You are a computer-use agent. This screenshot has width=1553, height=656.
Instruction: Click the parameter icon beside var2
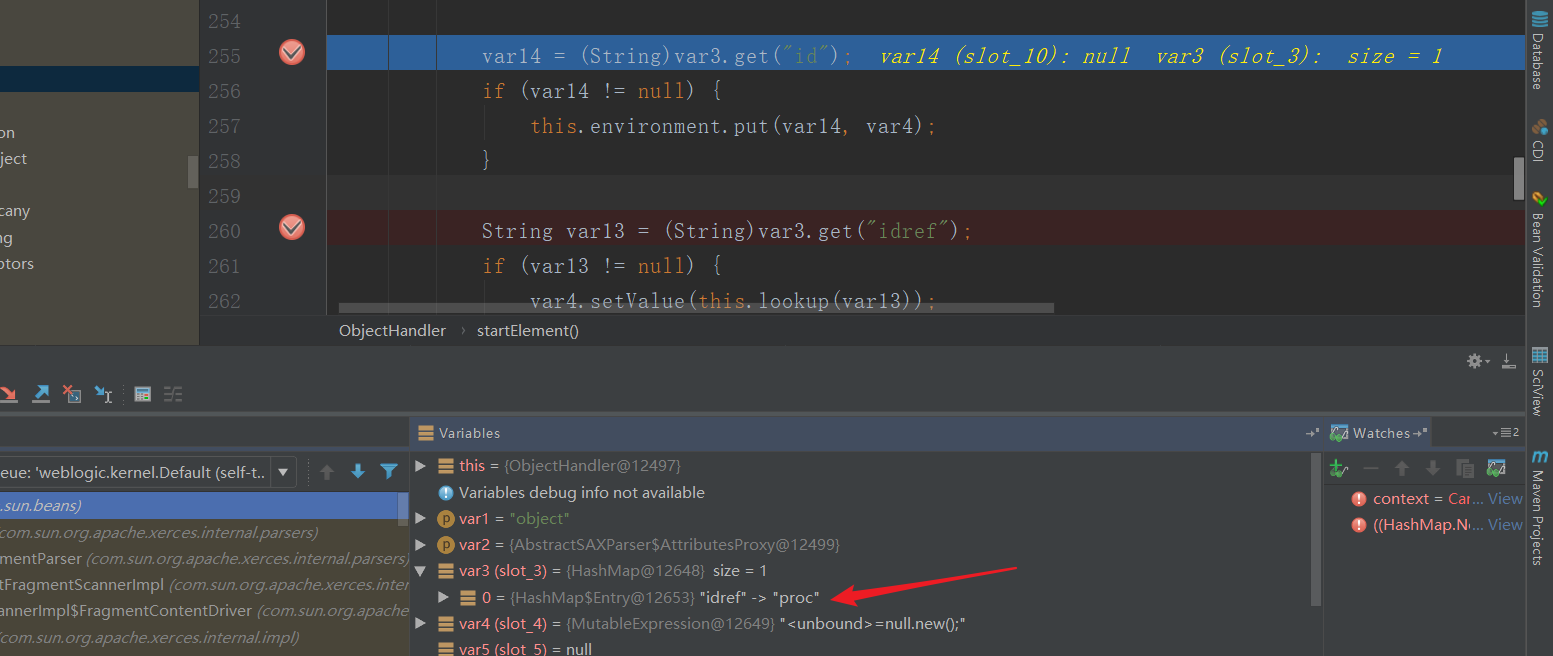click(446, 544)
